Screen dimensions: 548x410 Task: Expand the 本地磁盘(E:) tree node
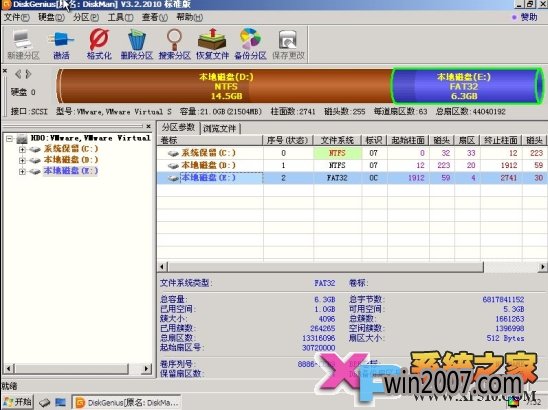pos(22,171)
